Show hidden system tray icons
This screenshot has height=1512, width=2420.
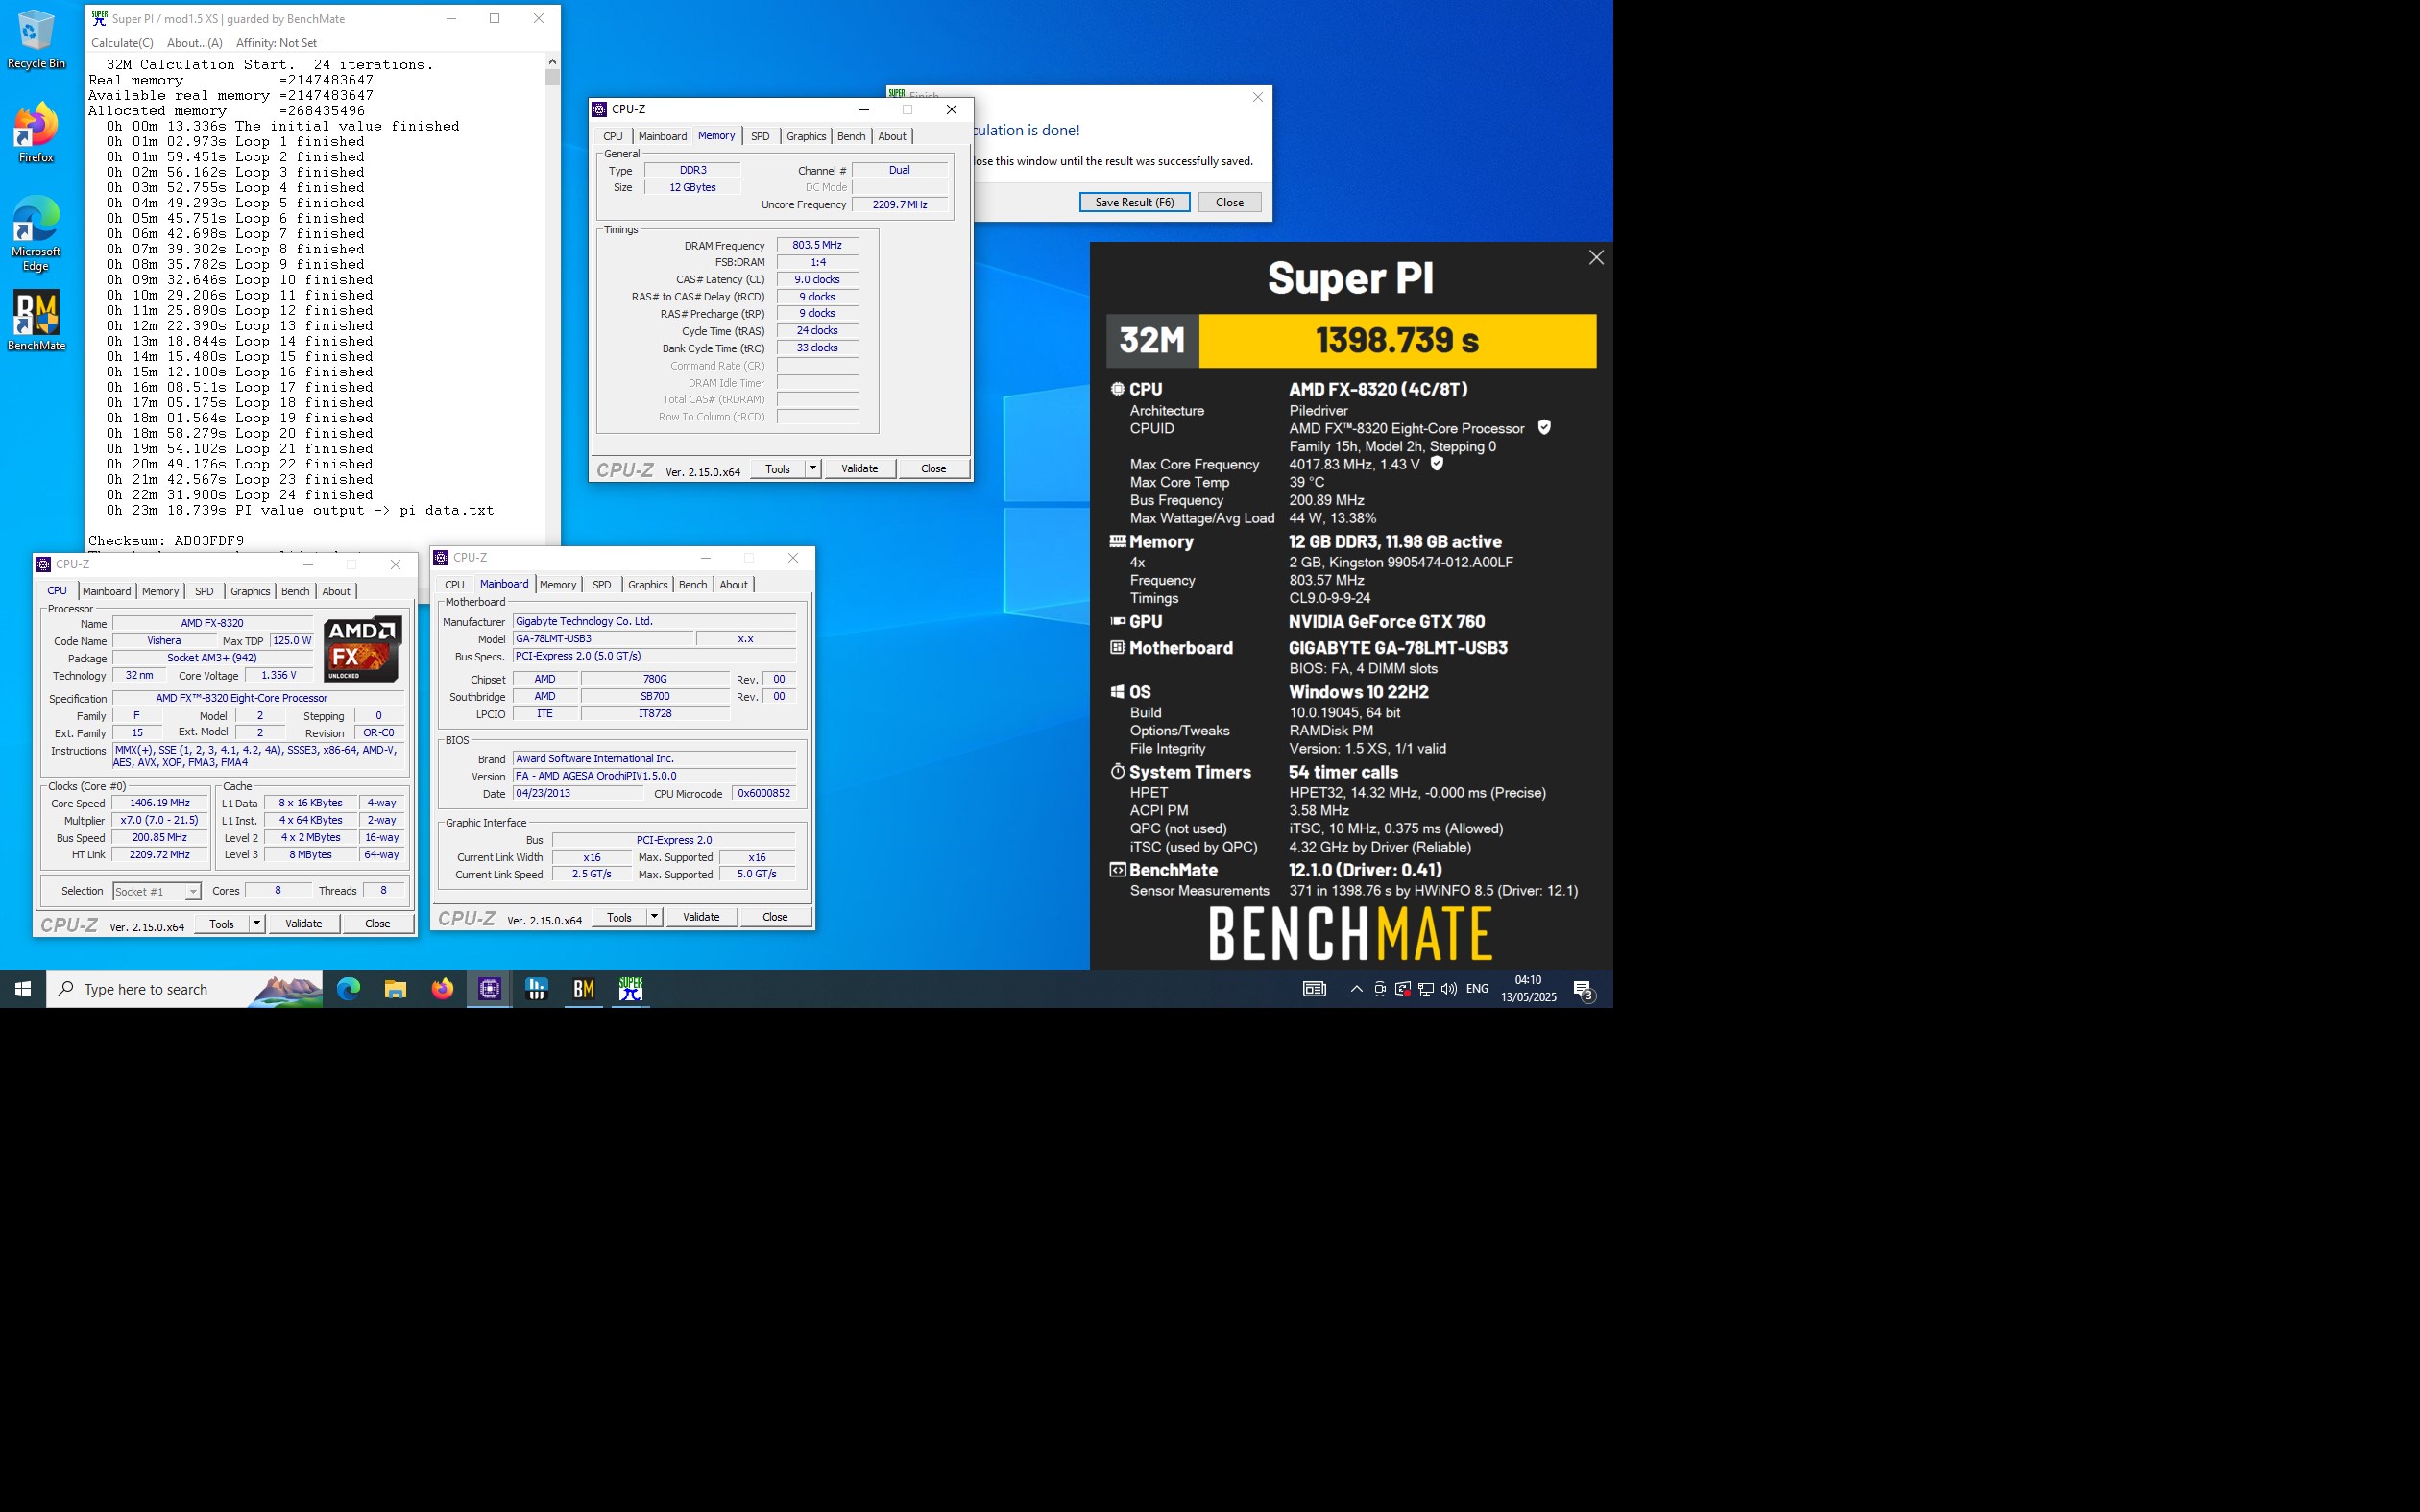coord(1356,989)
